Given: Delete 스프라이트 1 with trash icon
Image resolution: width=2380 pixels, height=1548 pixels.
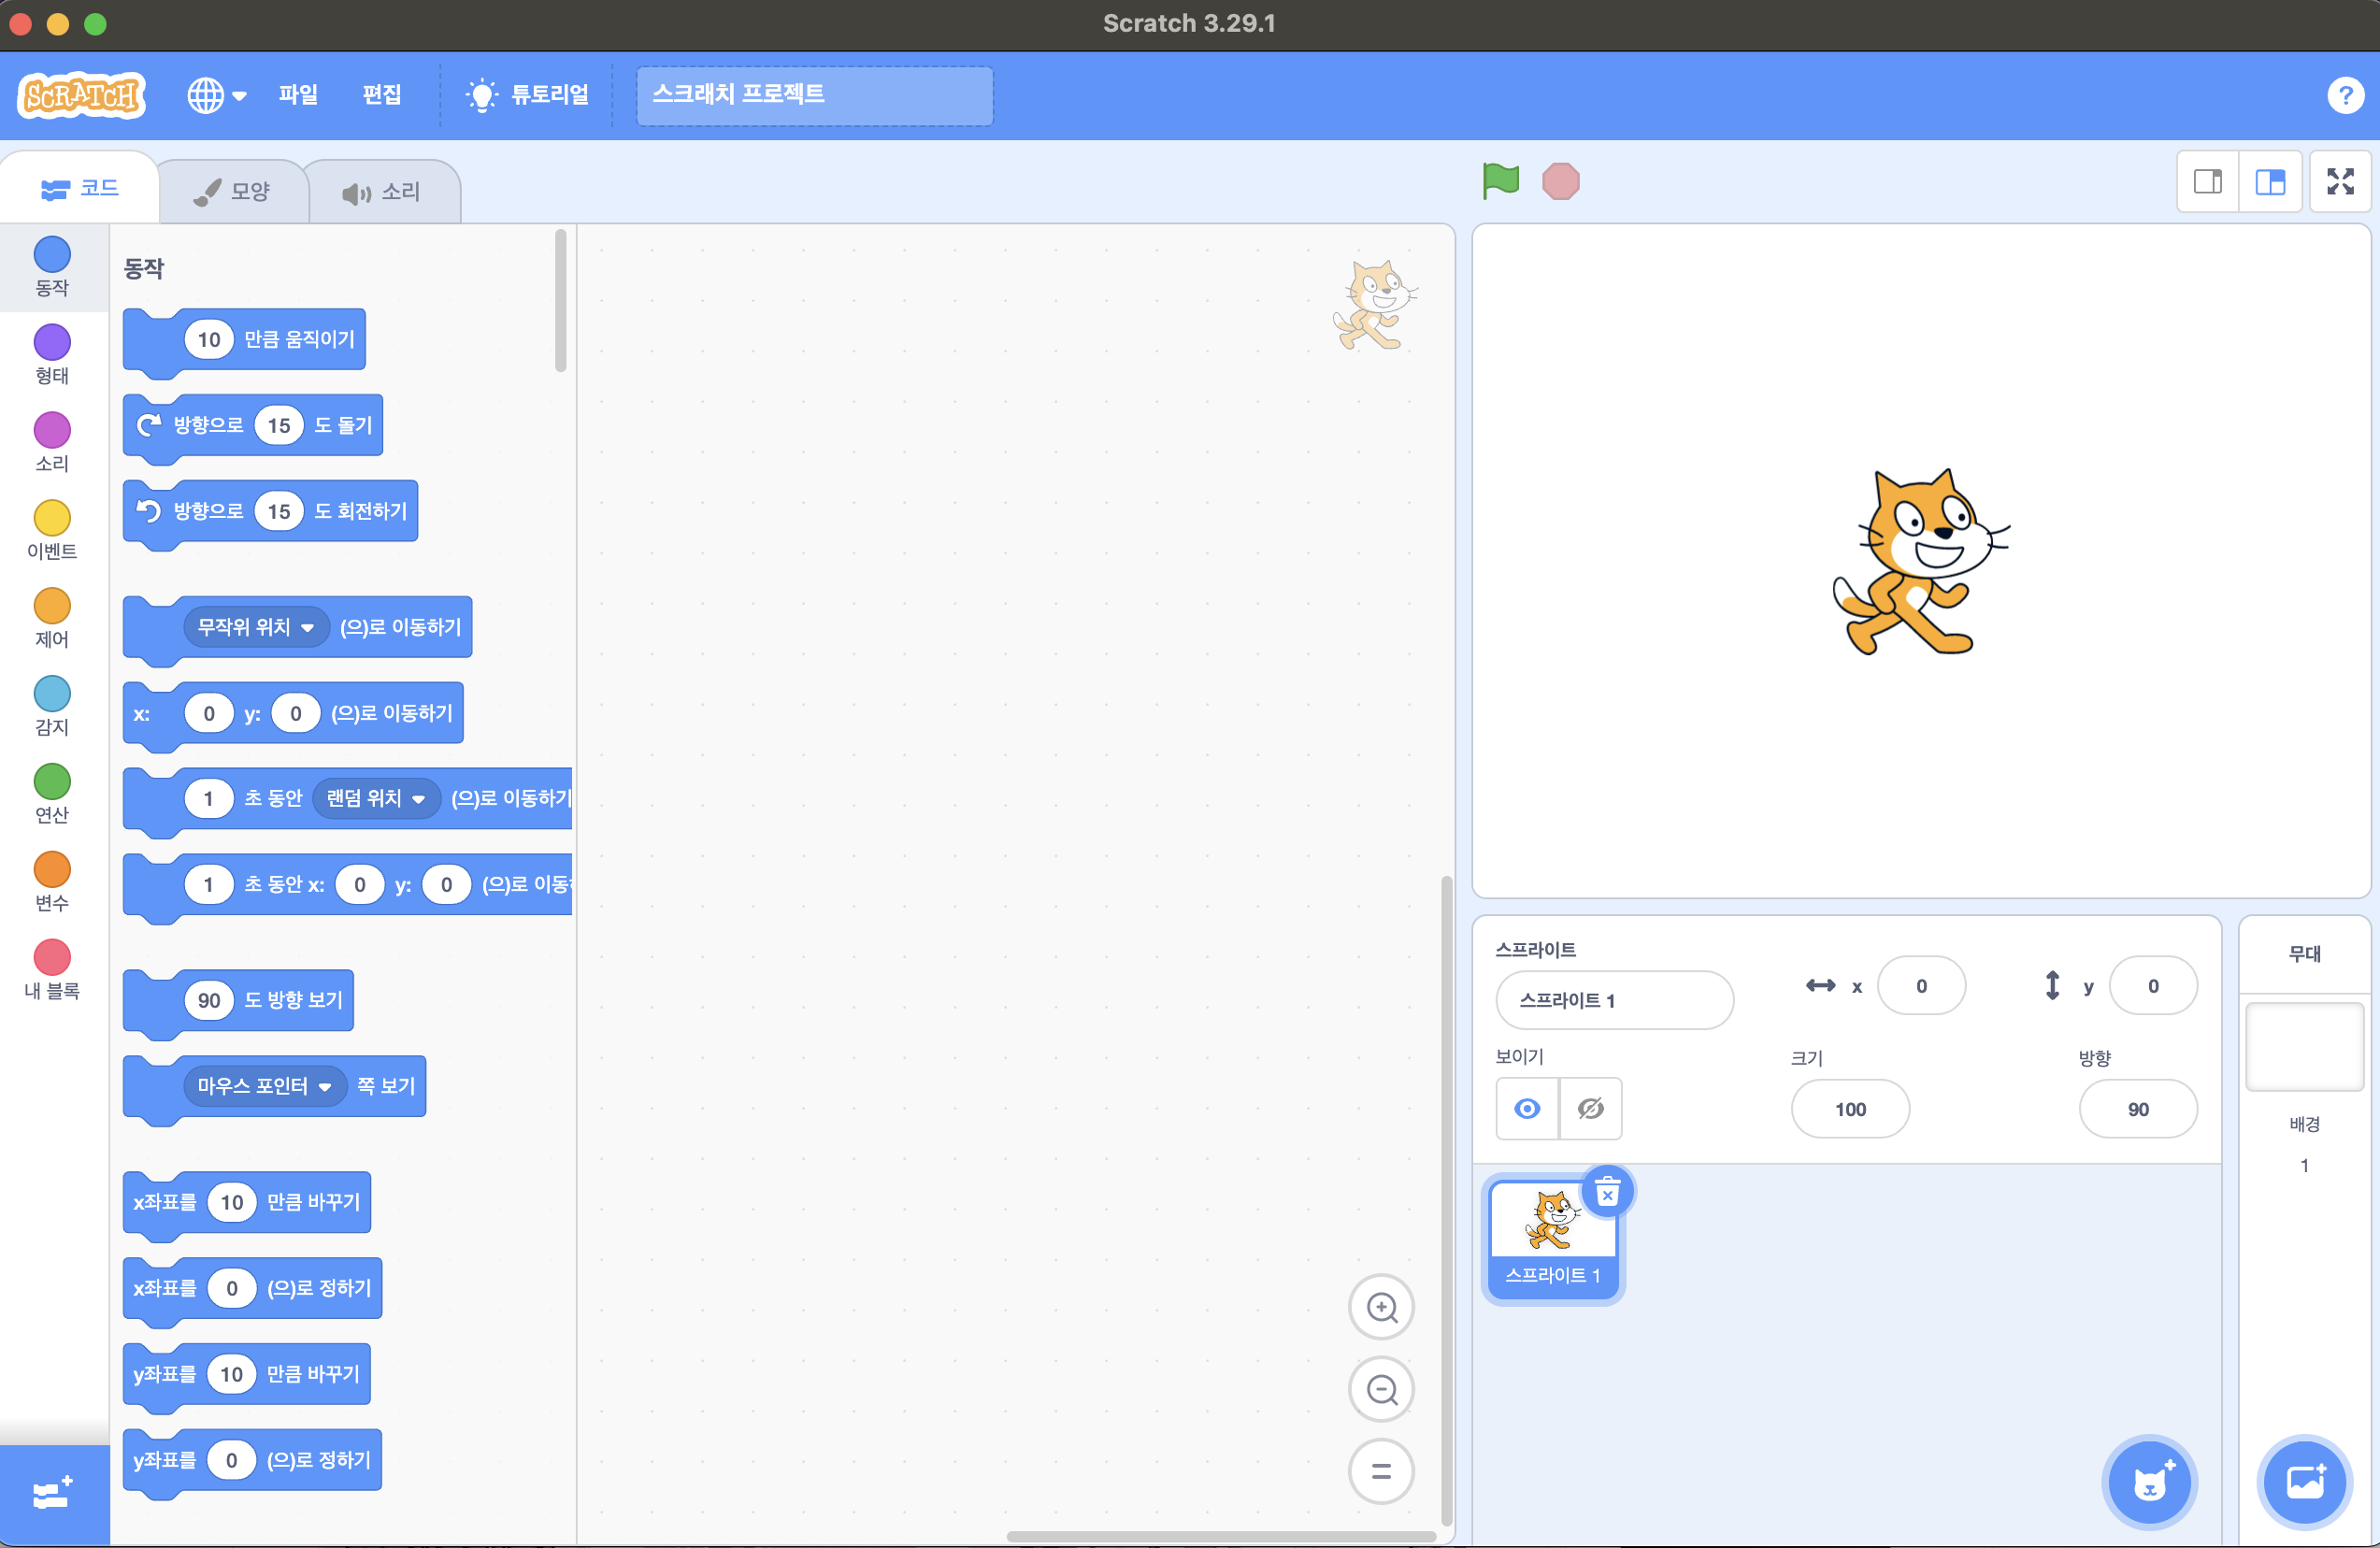Looking at the screenshot, I should point(1607,1192).
